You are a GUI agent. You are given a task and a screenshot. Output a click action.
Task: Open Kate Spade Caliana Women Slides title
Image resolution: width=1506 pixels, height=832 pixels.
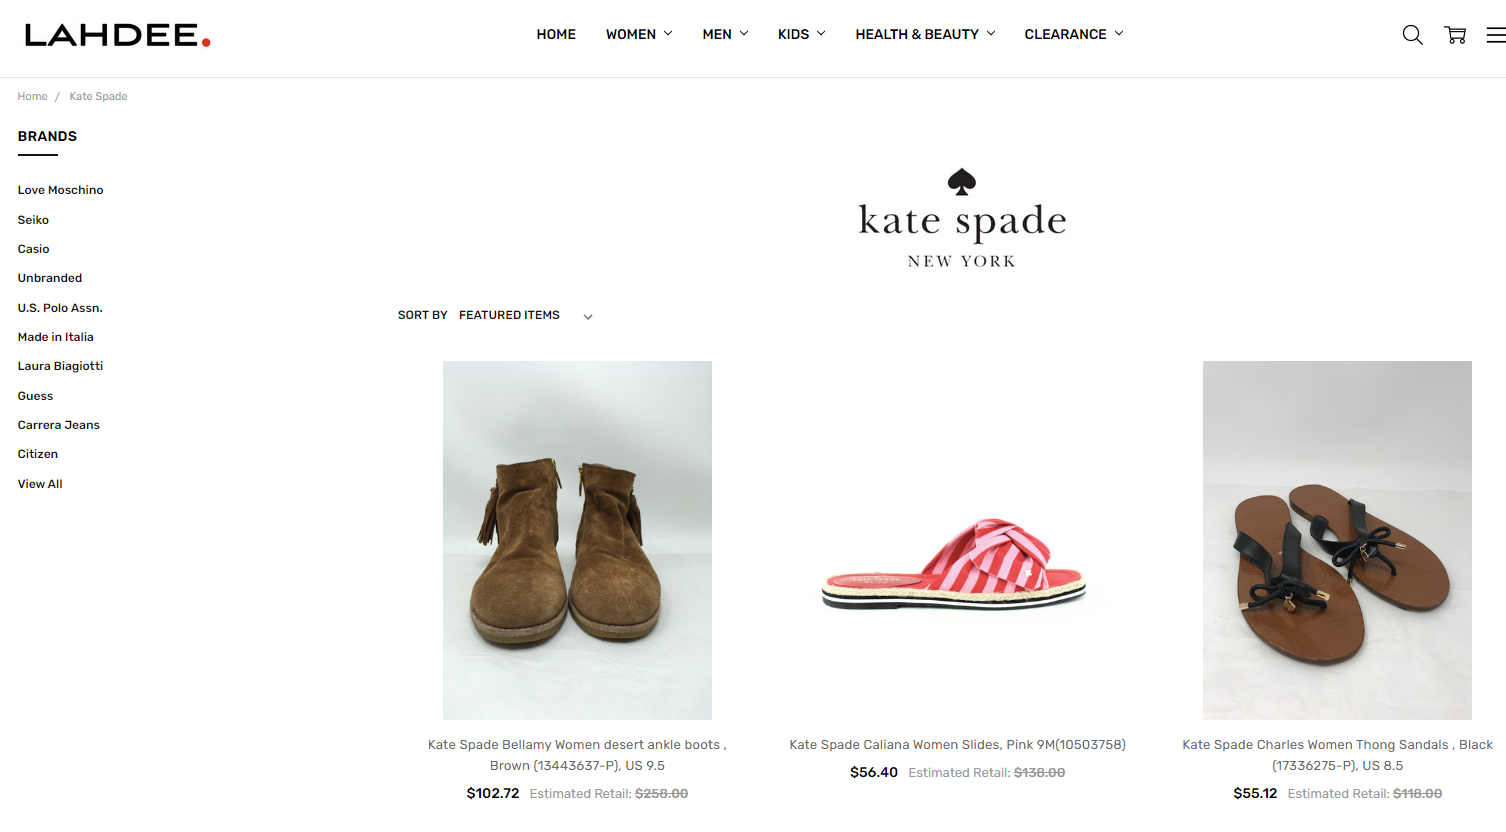point(957,744)
